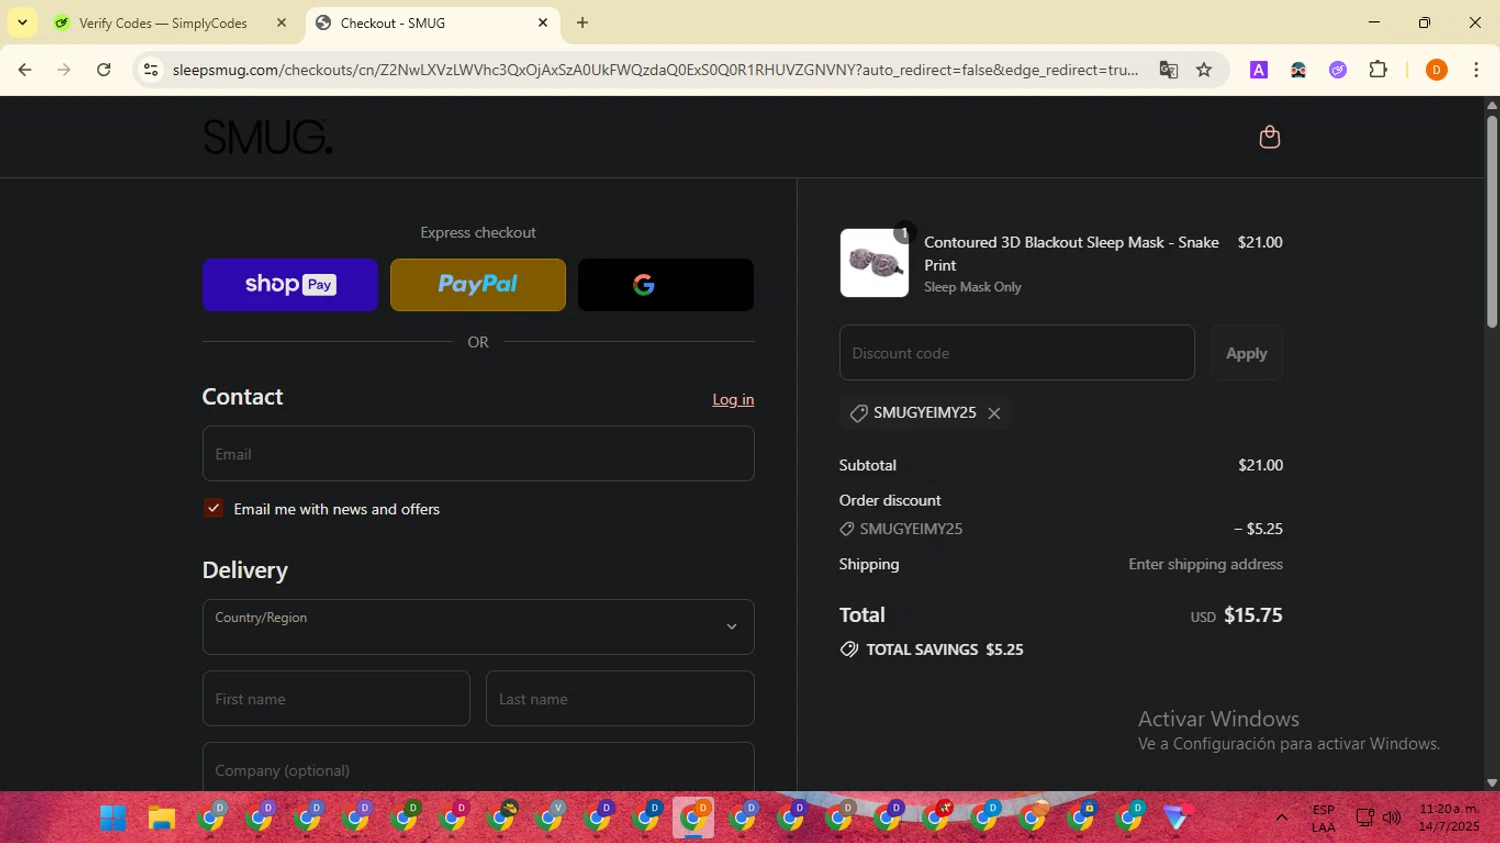Click the Last name field
Image resolution: width=1500 pixels, height=843 pixels.
point(620,699)
